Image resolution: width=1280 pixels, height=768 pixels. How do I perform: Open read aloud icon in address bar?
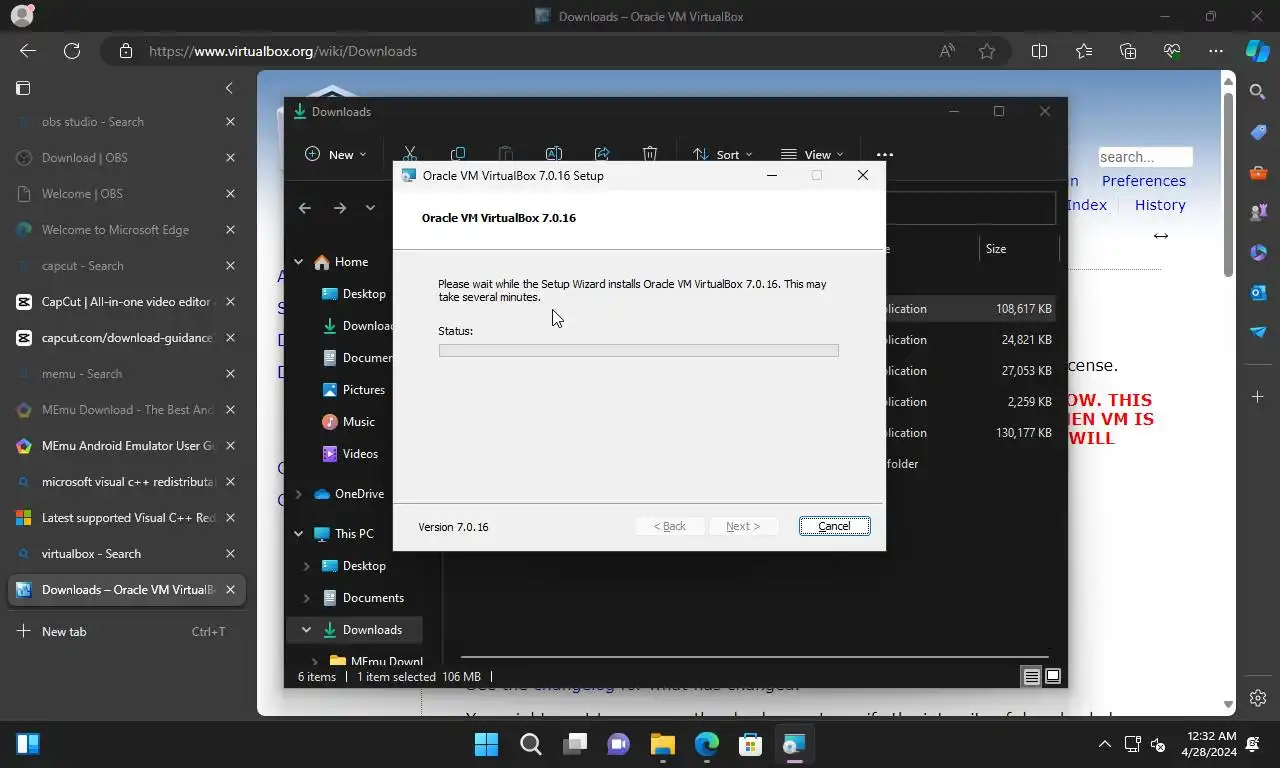pyautogui.click(x=946, y=51)
